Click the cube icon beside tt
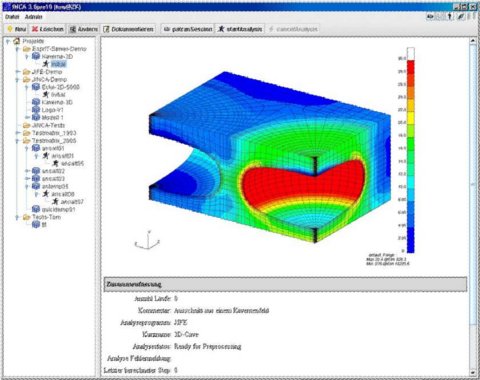This screenshot has width=480, height=380. [36, 225]
